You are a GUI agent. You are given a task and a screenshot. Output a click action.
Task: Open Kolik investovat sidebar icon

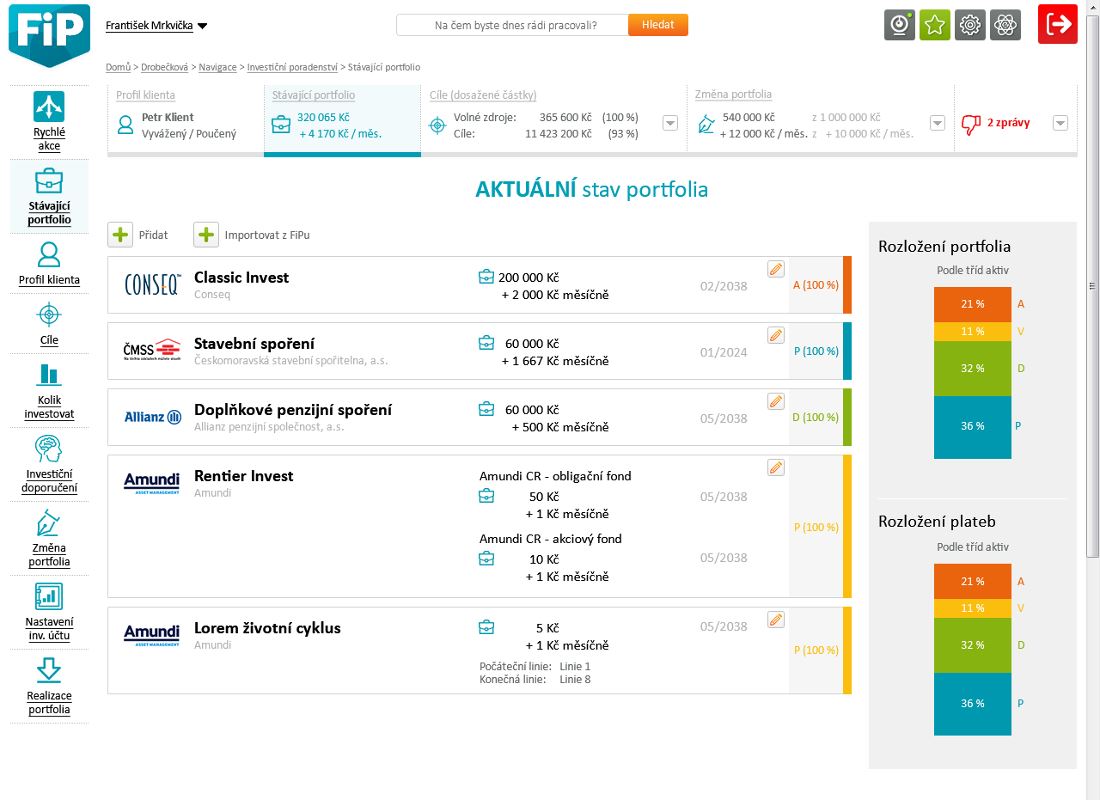[x=48, y=375]
